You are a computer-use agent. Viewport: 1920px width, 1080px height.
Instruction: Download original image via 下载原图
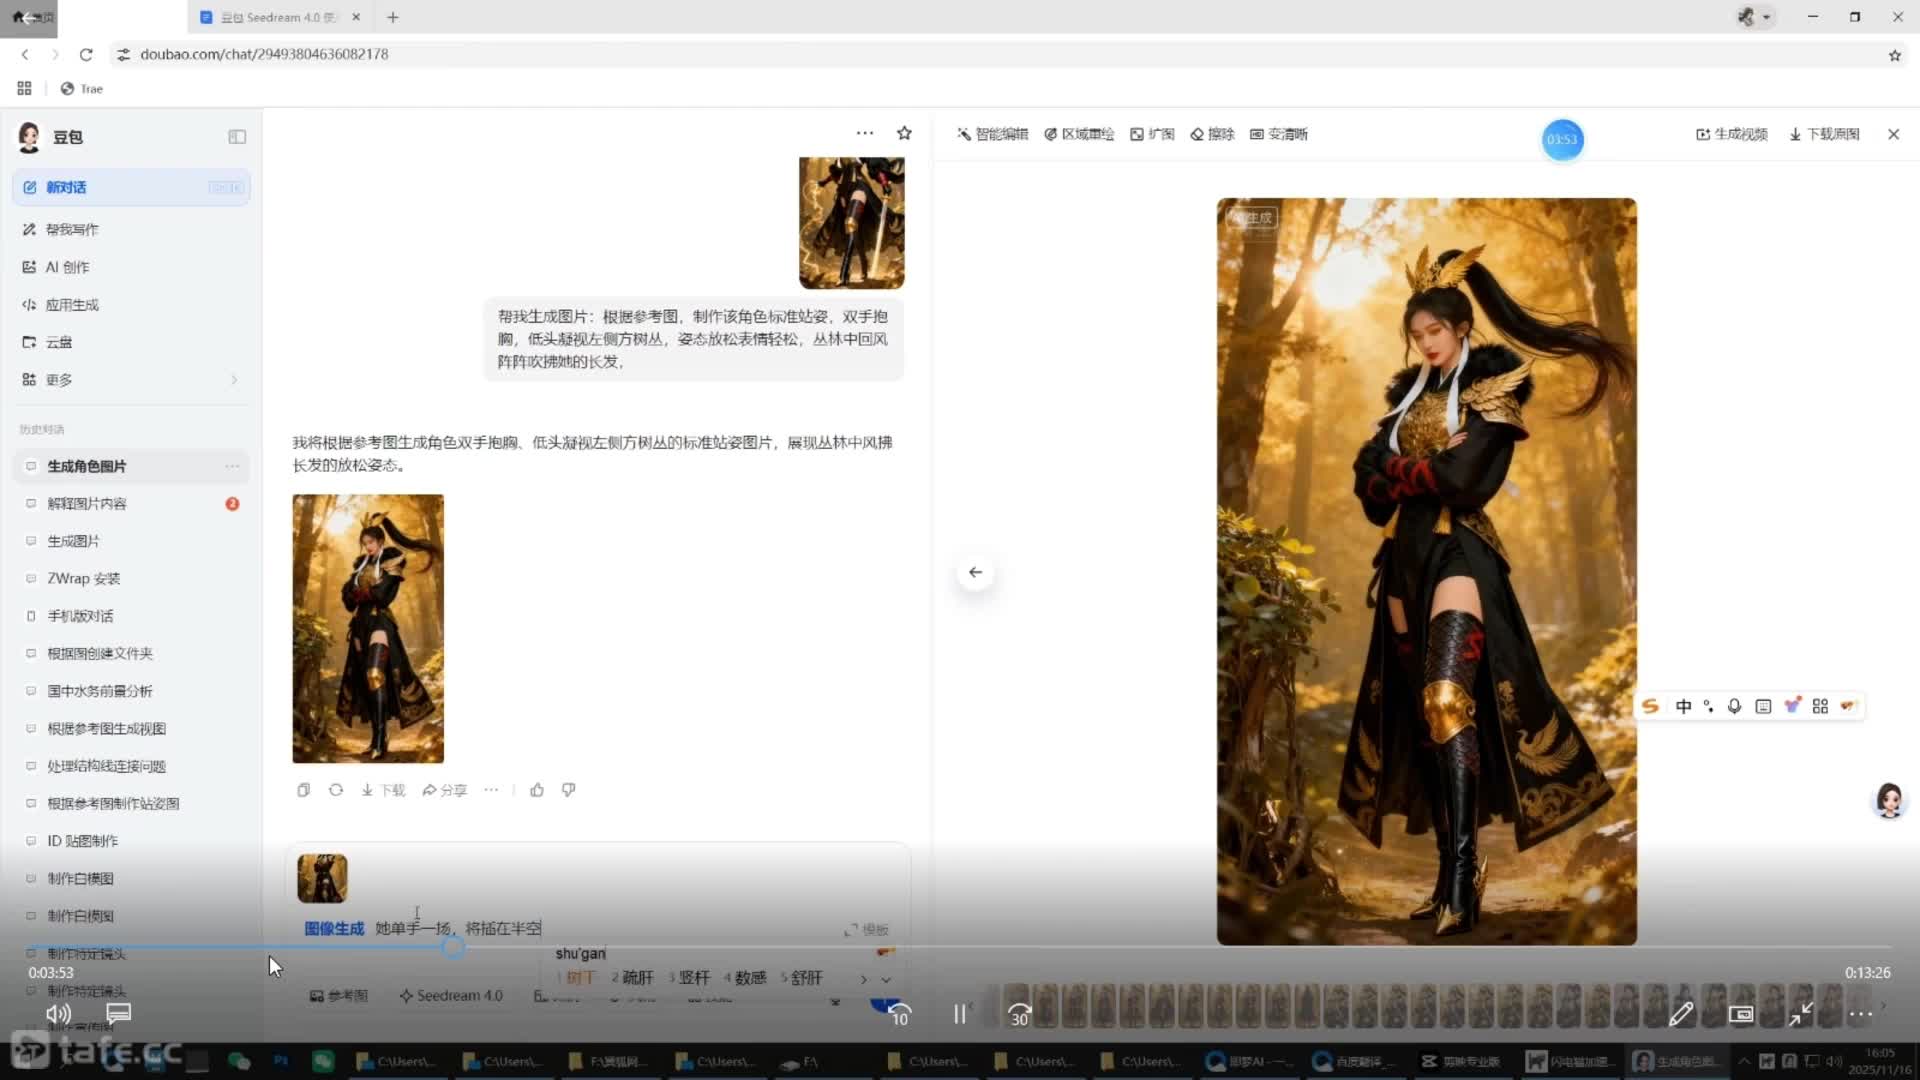[1824, 134]
